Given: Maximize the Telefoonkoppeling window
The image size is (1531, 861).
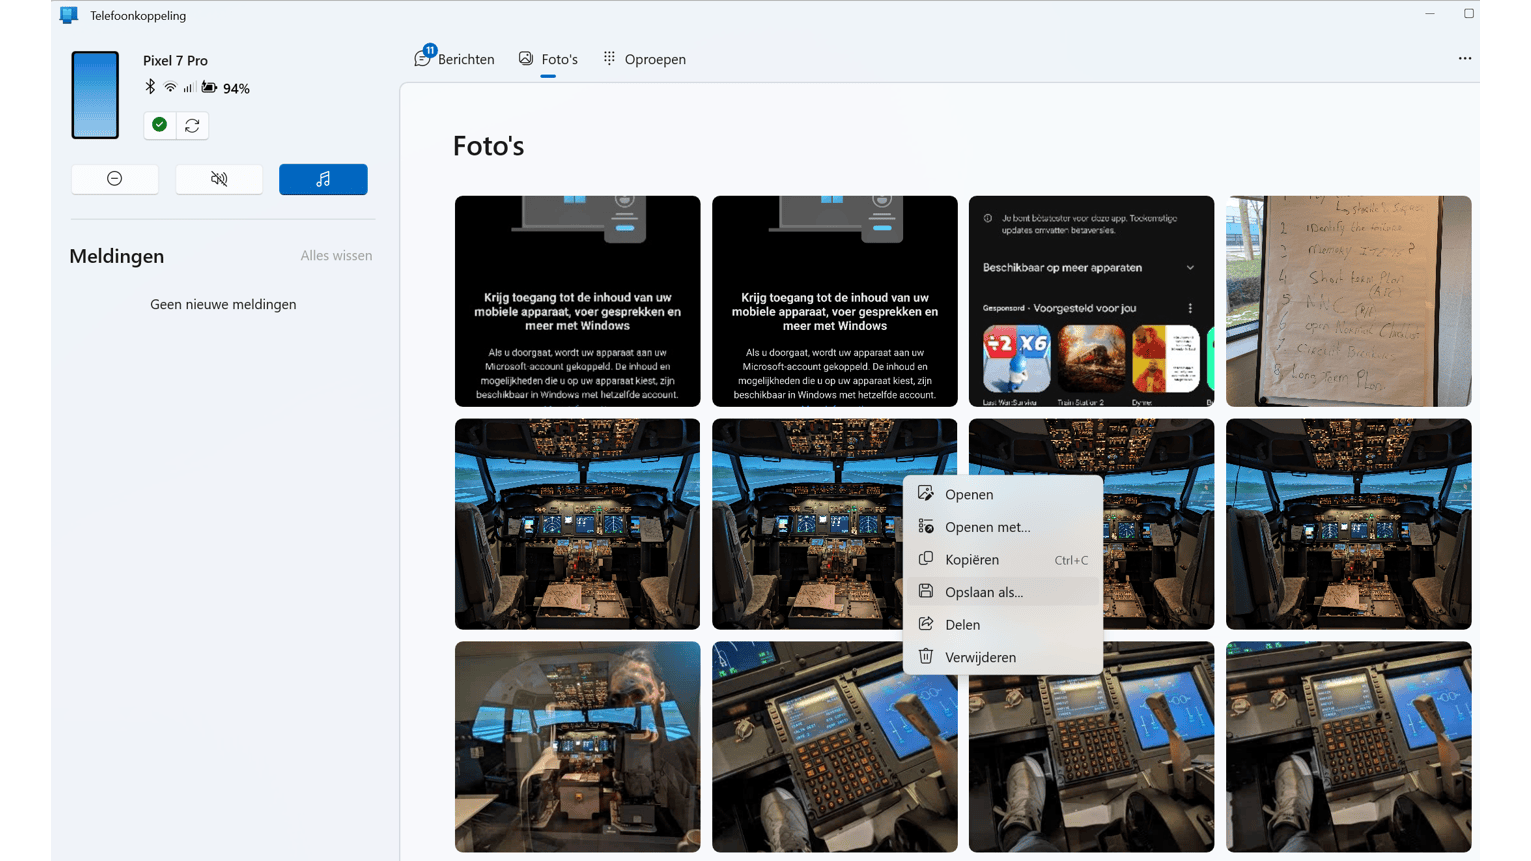Looking at the screenshot, I should point(1469,14).
